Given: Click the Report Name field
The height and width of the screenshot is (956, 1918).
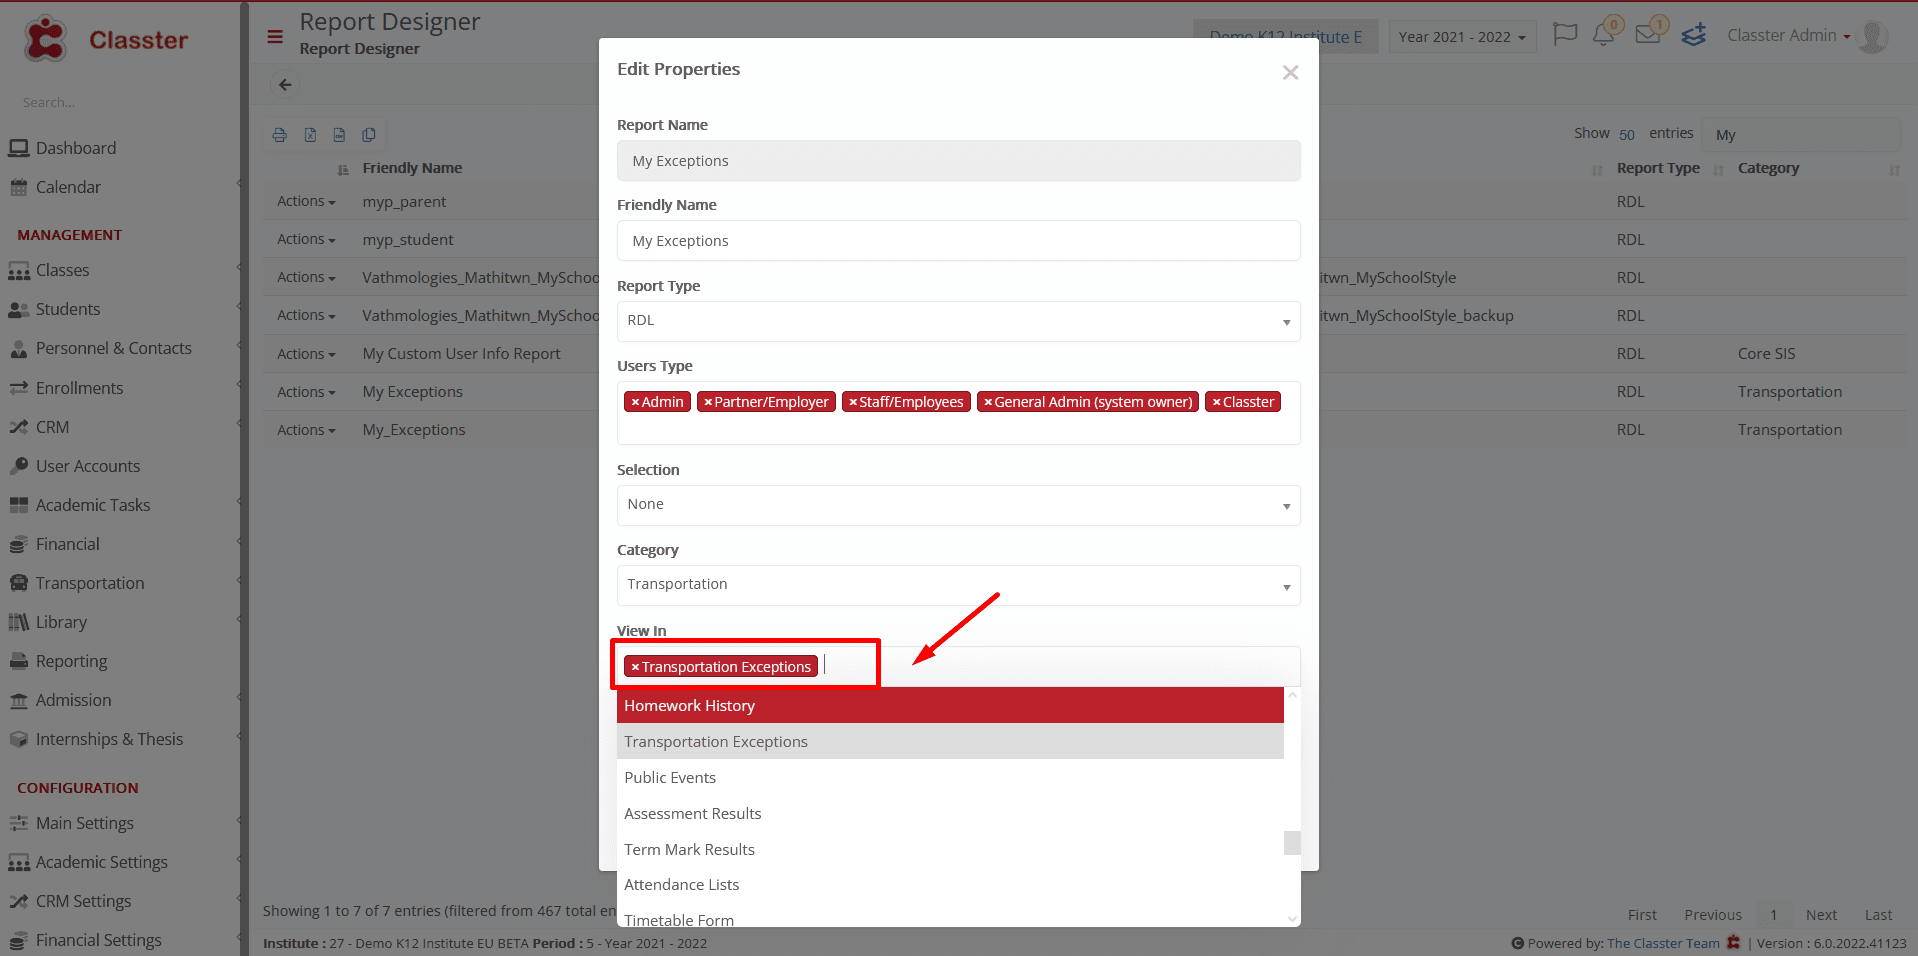Looking at the screenshot, I should click(x=958, y=161).
